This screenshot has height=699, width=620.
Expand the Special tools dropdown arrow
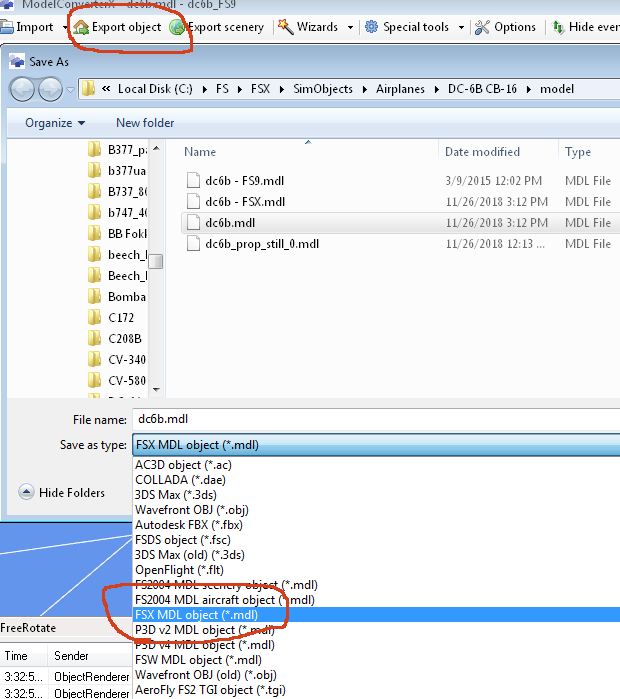coord(461,28)
